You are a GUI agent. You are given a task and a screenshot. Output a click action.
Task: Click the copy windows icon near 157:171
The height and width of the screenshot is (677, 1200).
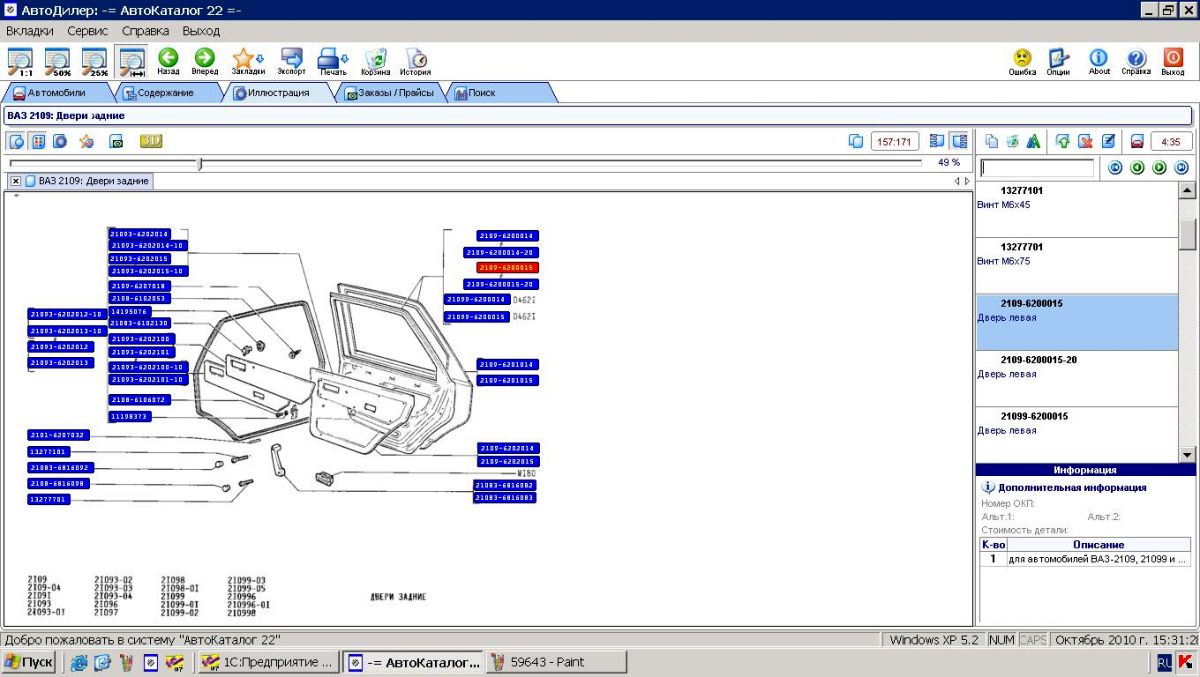pyautogui.click(x=856, y=141)
